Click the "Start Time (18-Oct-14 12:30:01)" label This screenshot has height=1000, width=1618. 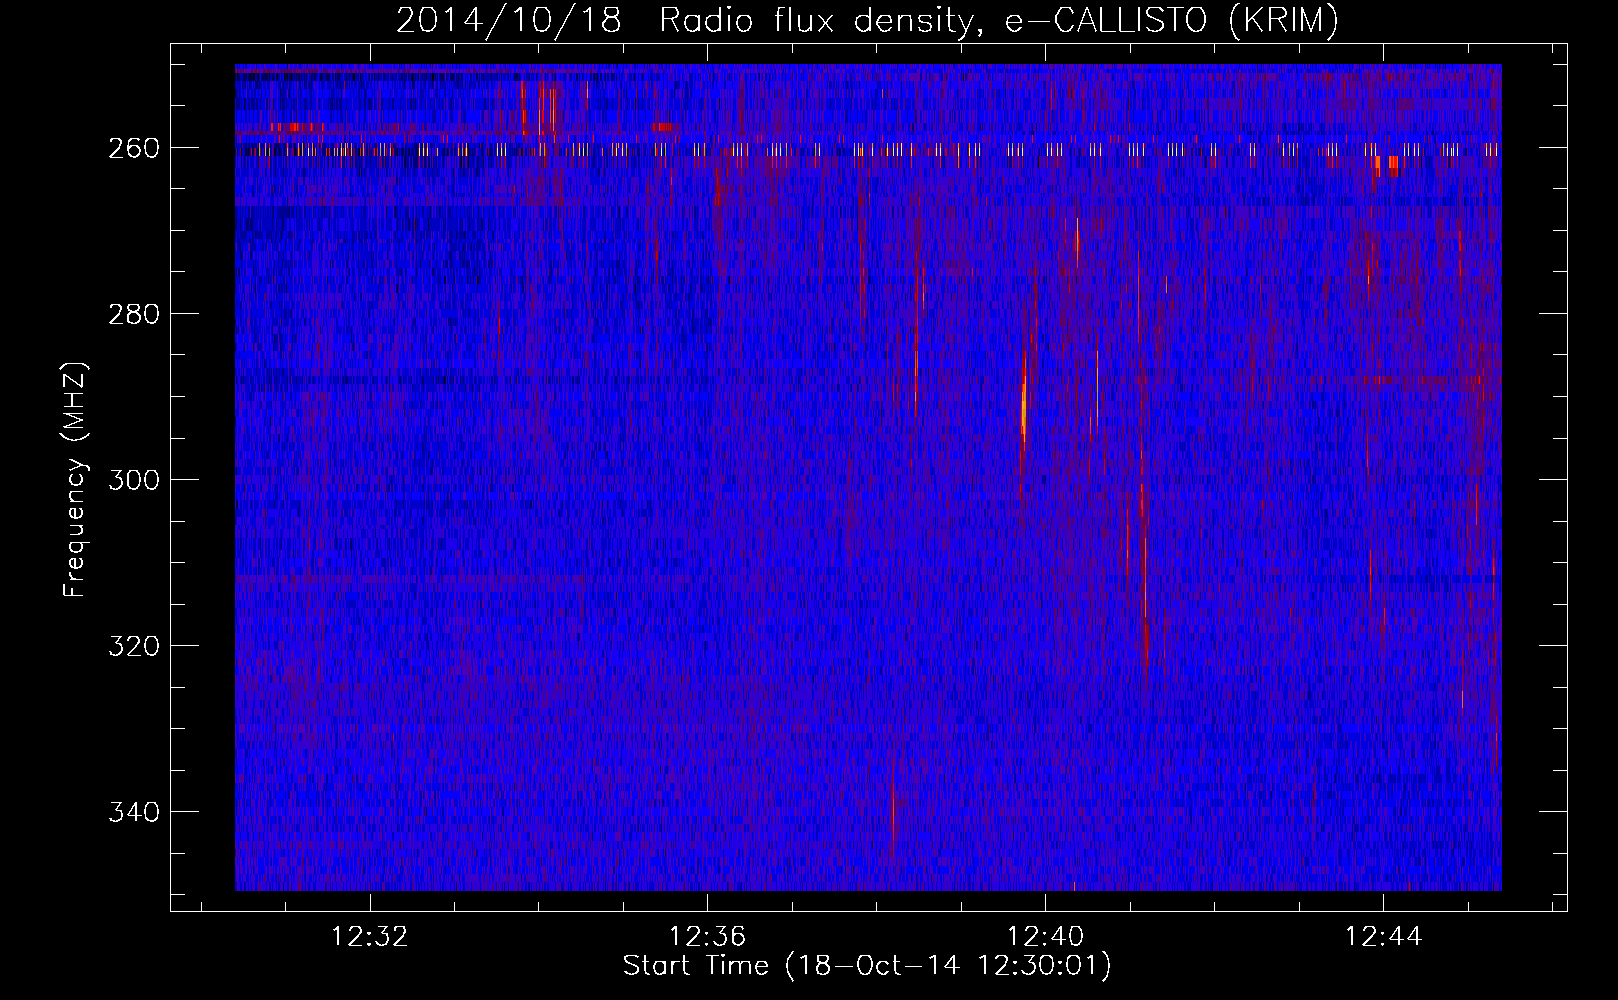(867, 966)
